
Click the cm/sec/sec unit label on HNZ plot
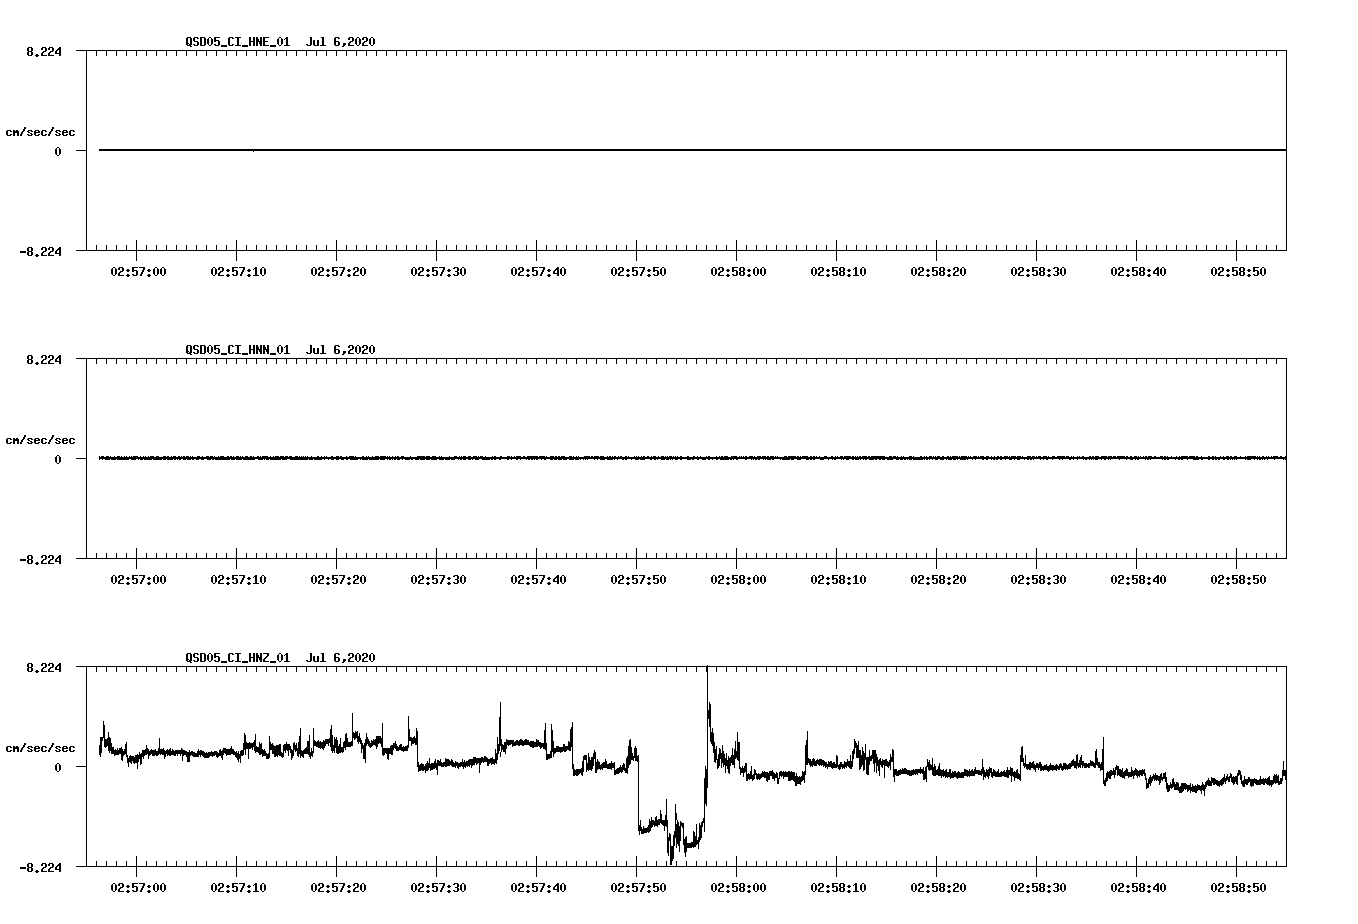click(x=40, y=748)
